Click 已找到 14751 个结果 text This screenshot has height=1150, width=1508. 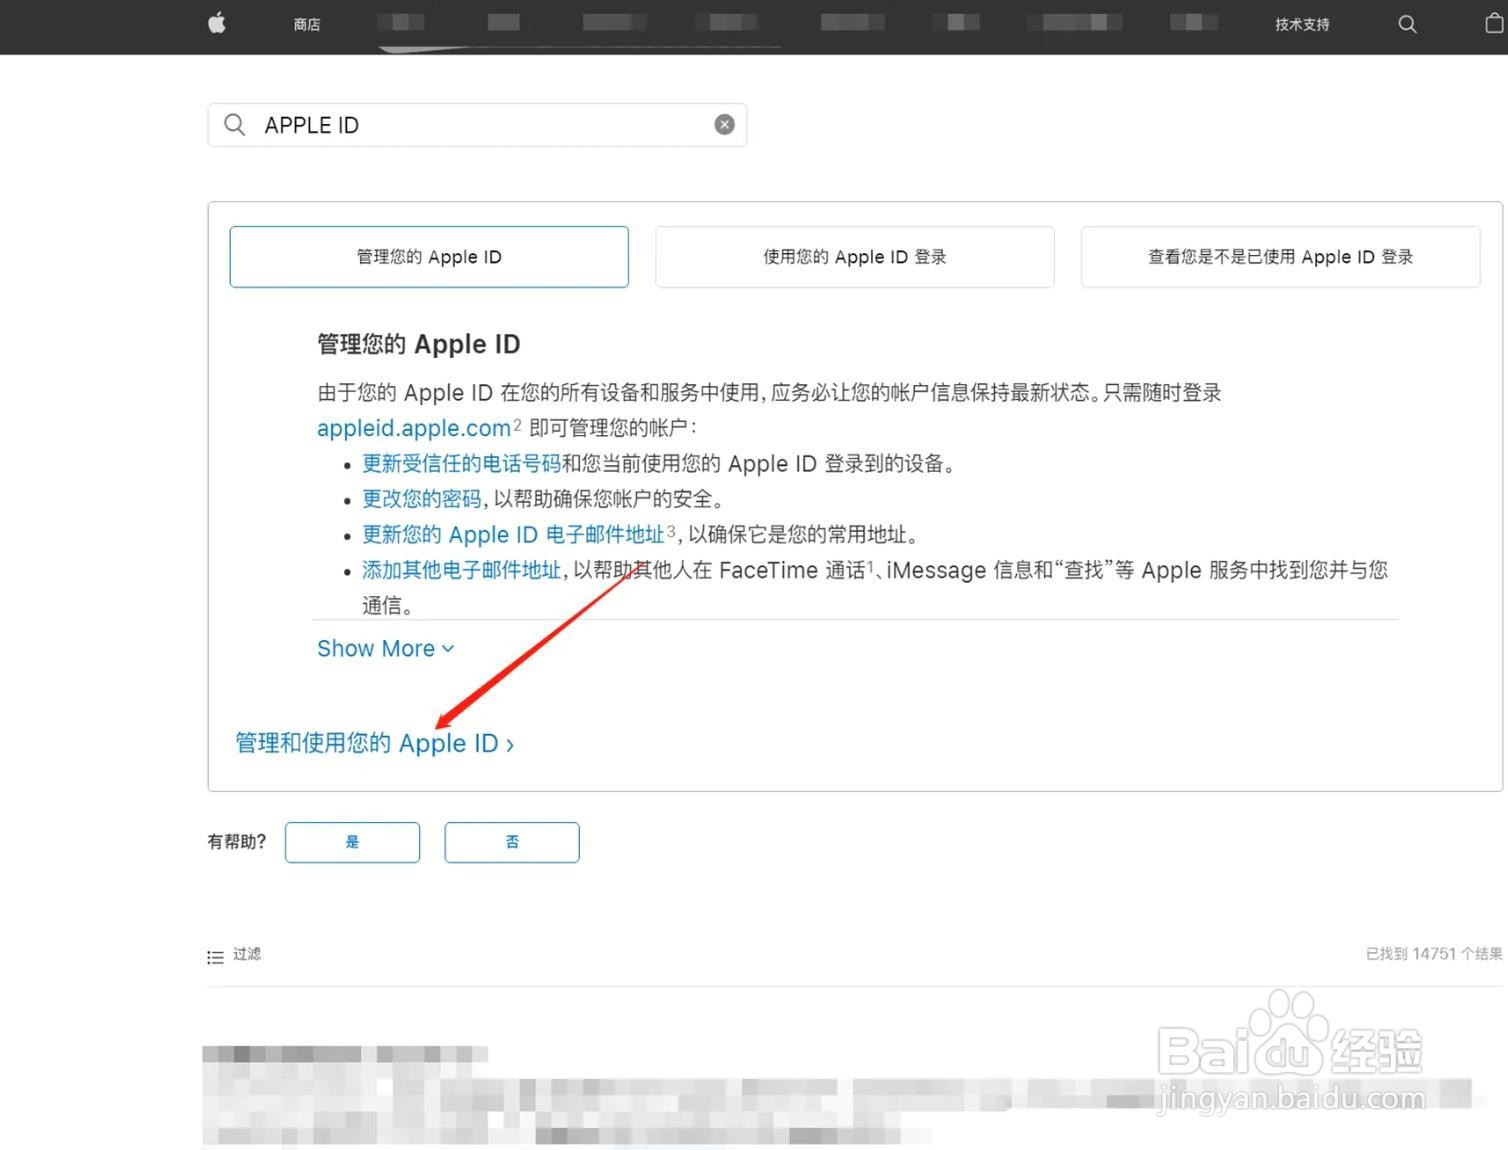[x=1434, y=954]
